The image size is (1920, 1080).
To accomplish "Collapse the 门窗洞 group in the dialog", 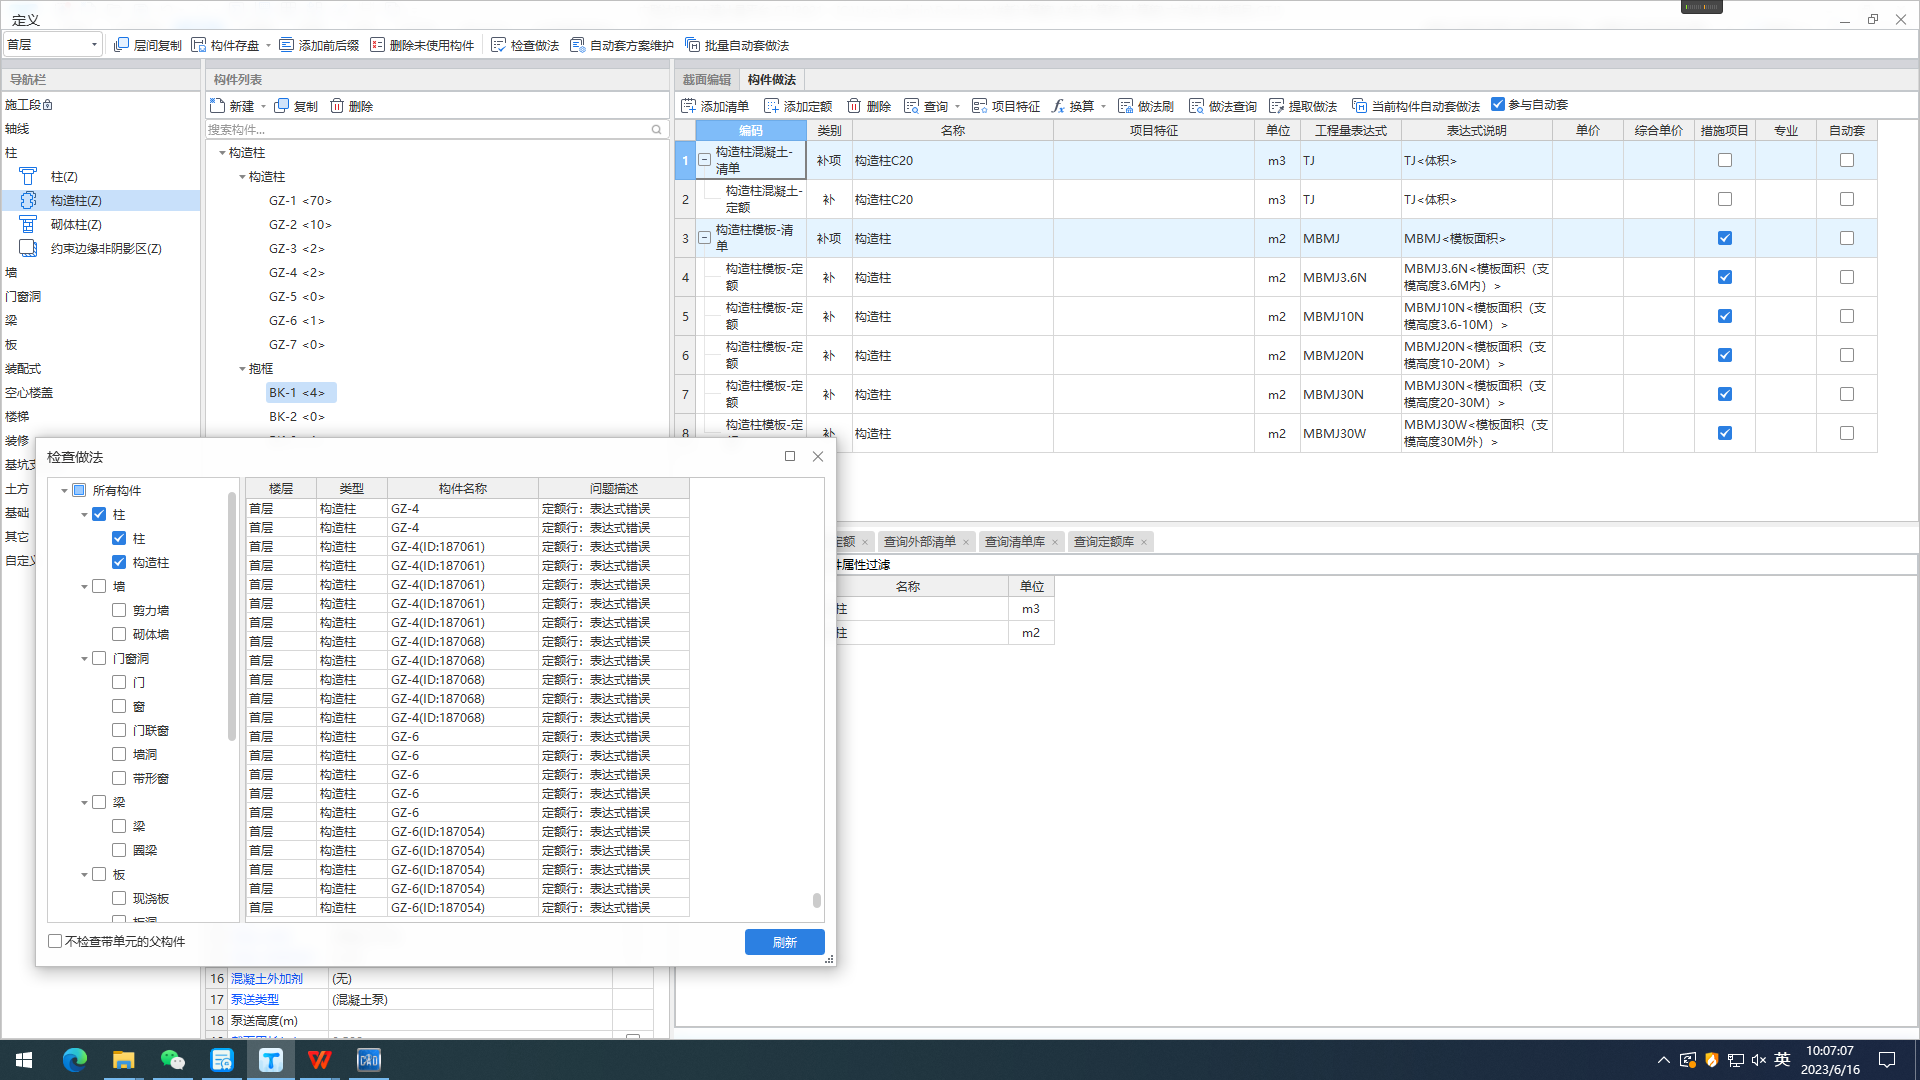I will tap(84, 659).
